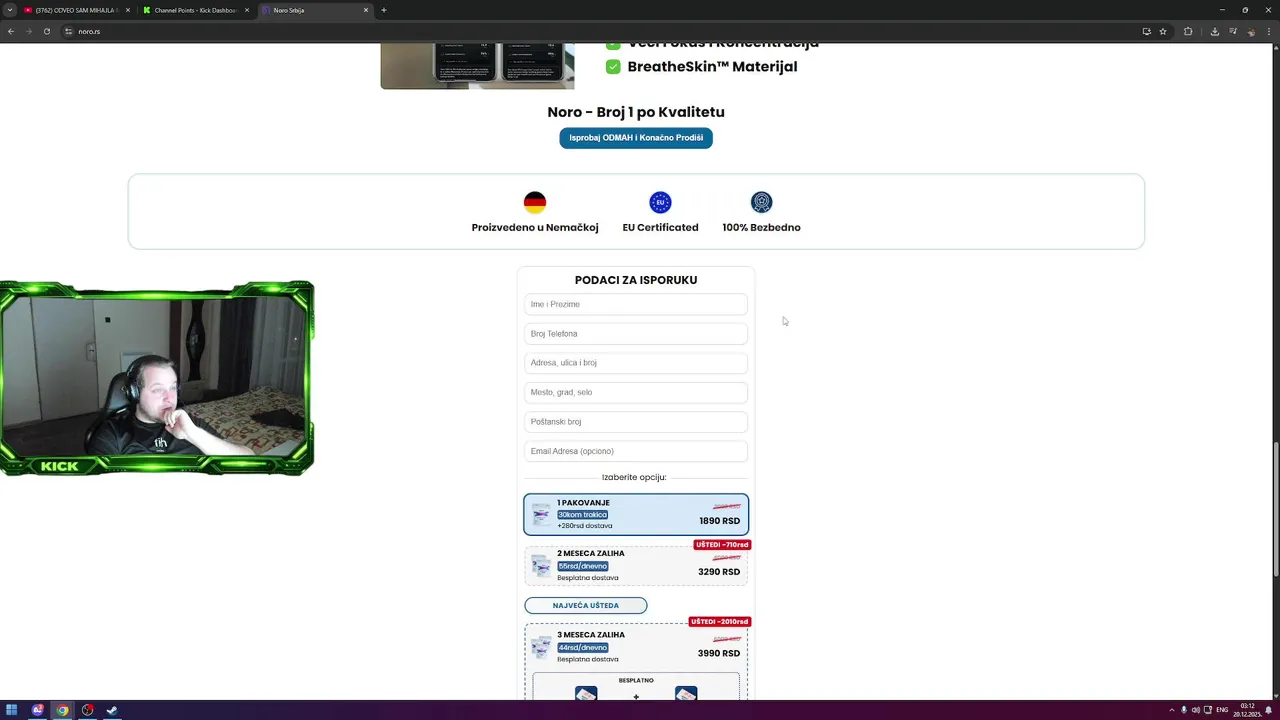Open the tab search dropdown arrow
Screen dimensions: 1280x720
tap(10, 10)
